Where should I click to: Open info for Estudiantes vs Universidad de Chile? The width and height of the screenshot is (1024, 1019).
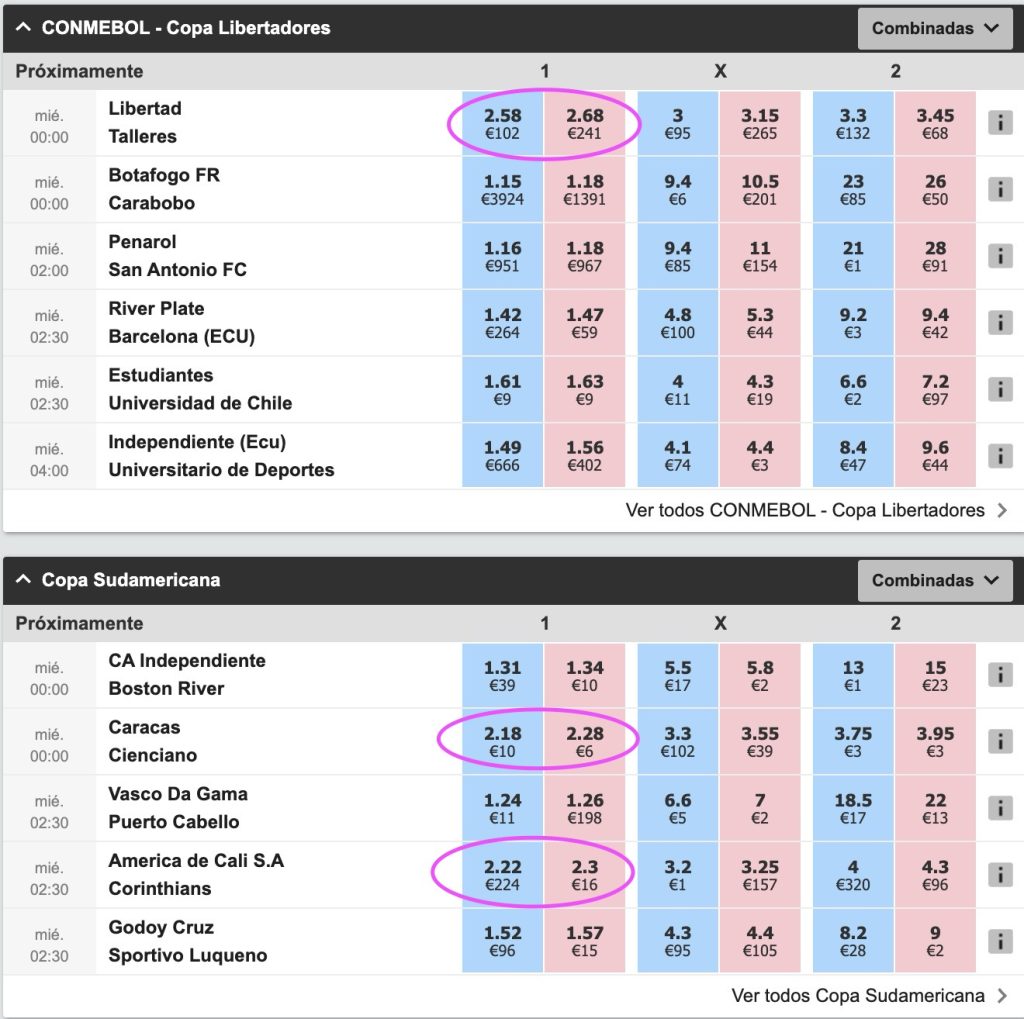point(999,389)
